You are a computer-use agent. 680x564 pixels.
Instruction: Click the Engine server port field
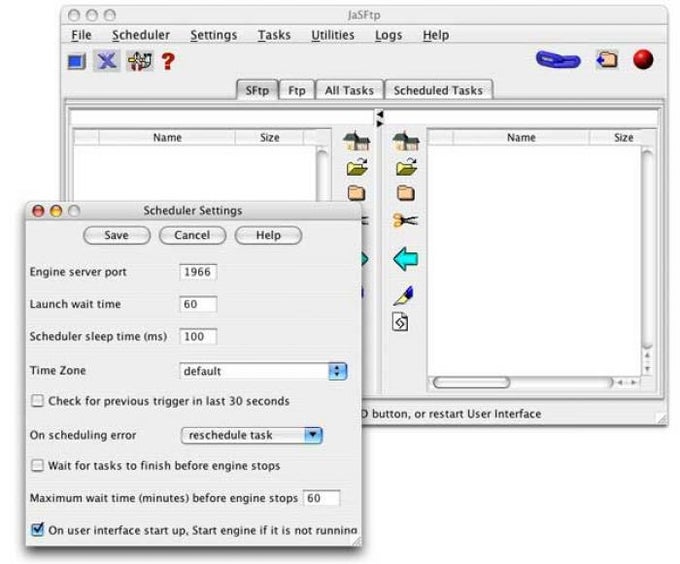(x=198, y=272)
